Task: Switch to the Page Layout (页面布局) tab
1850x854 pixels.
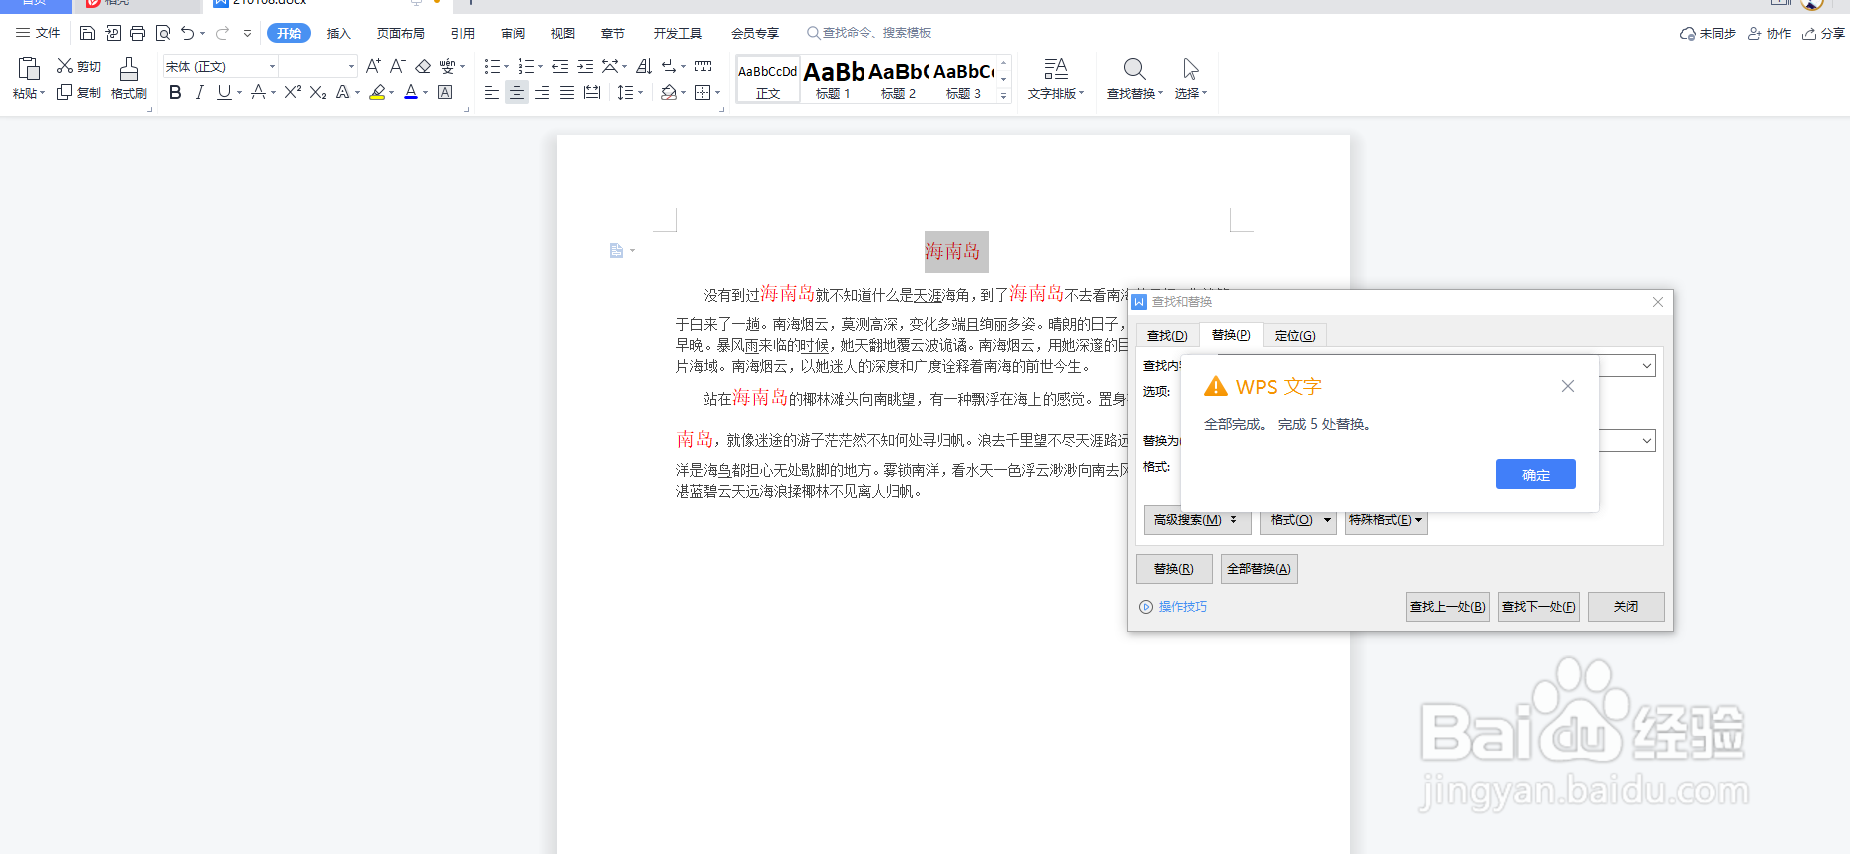Action: (400, 33)
